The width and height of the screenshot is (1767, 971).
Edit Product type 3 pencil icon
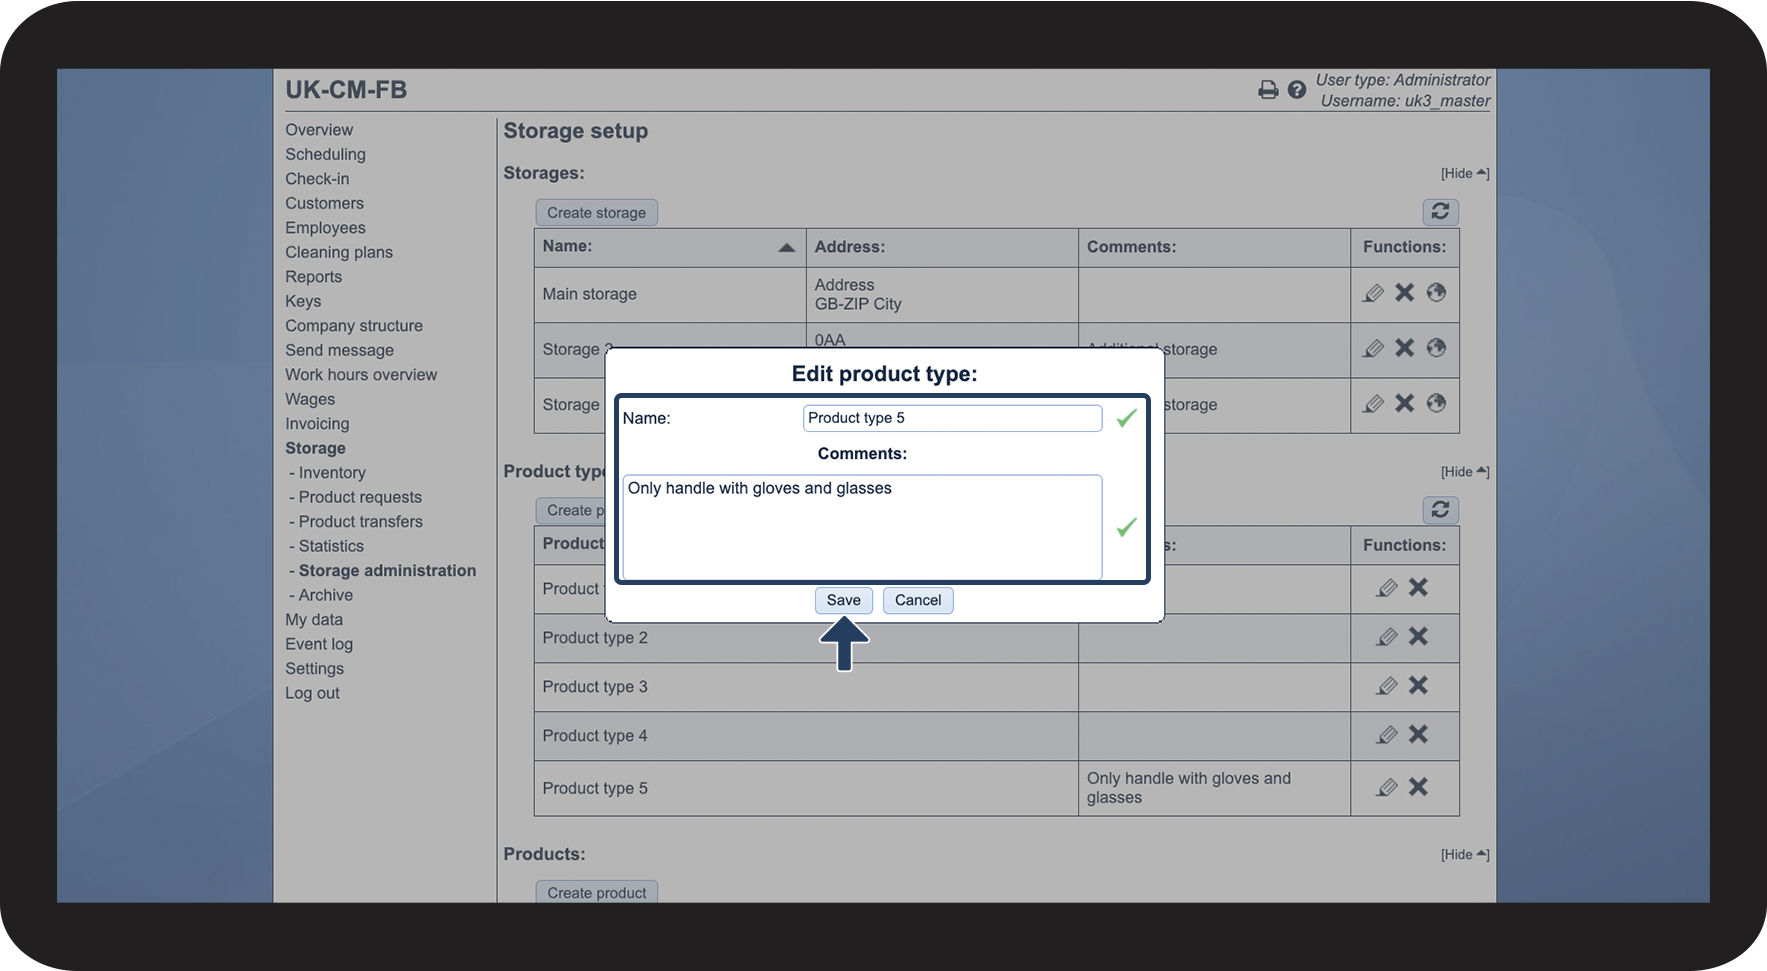[1387, 686]
